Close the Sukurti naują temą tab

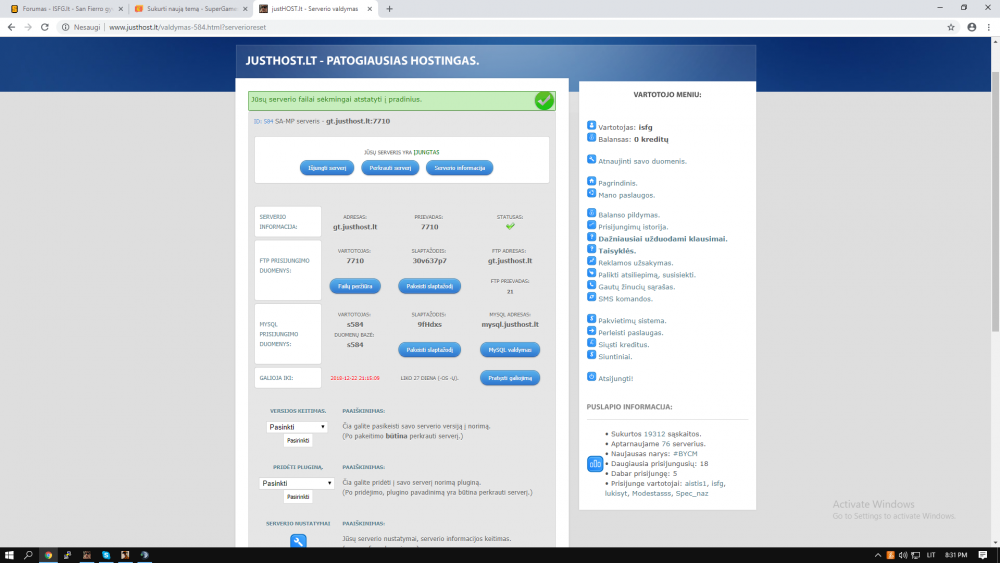point(245,9)
